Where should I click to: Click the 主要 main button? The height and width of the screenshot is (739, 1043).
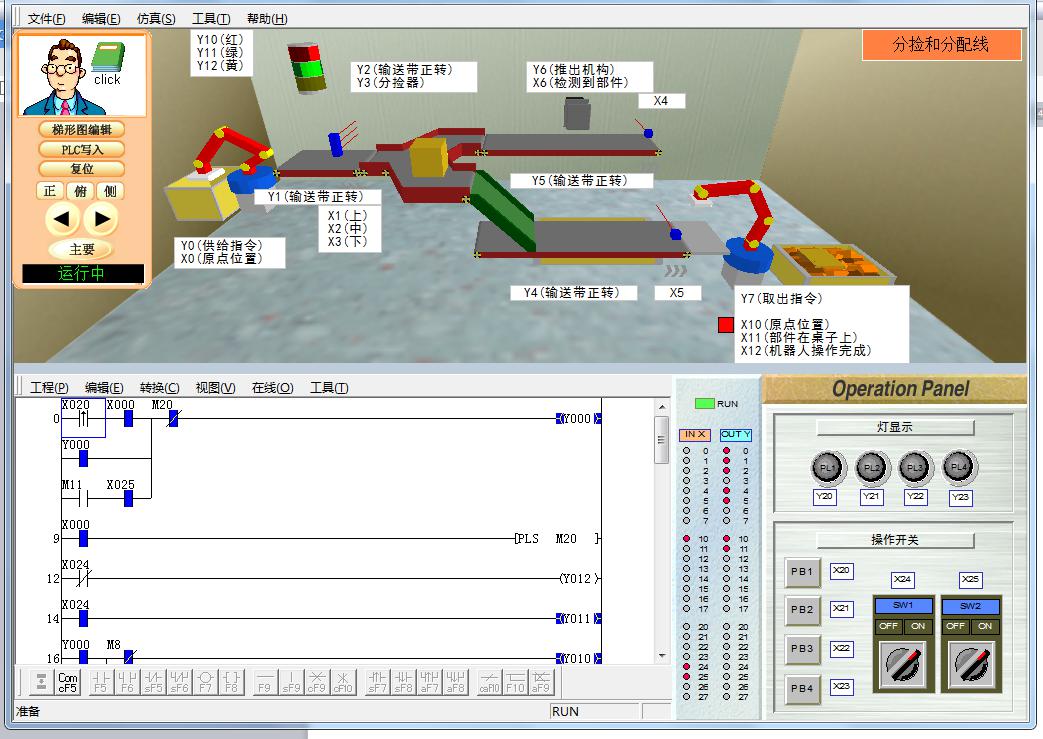82,249
